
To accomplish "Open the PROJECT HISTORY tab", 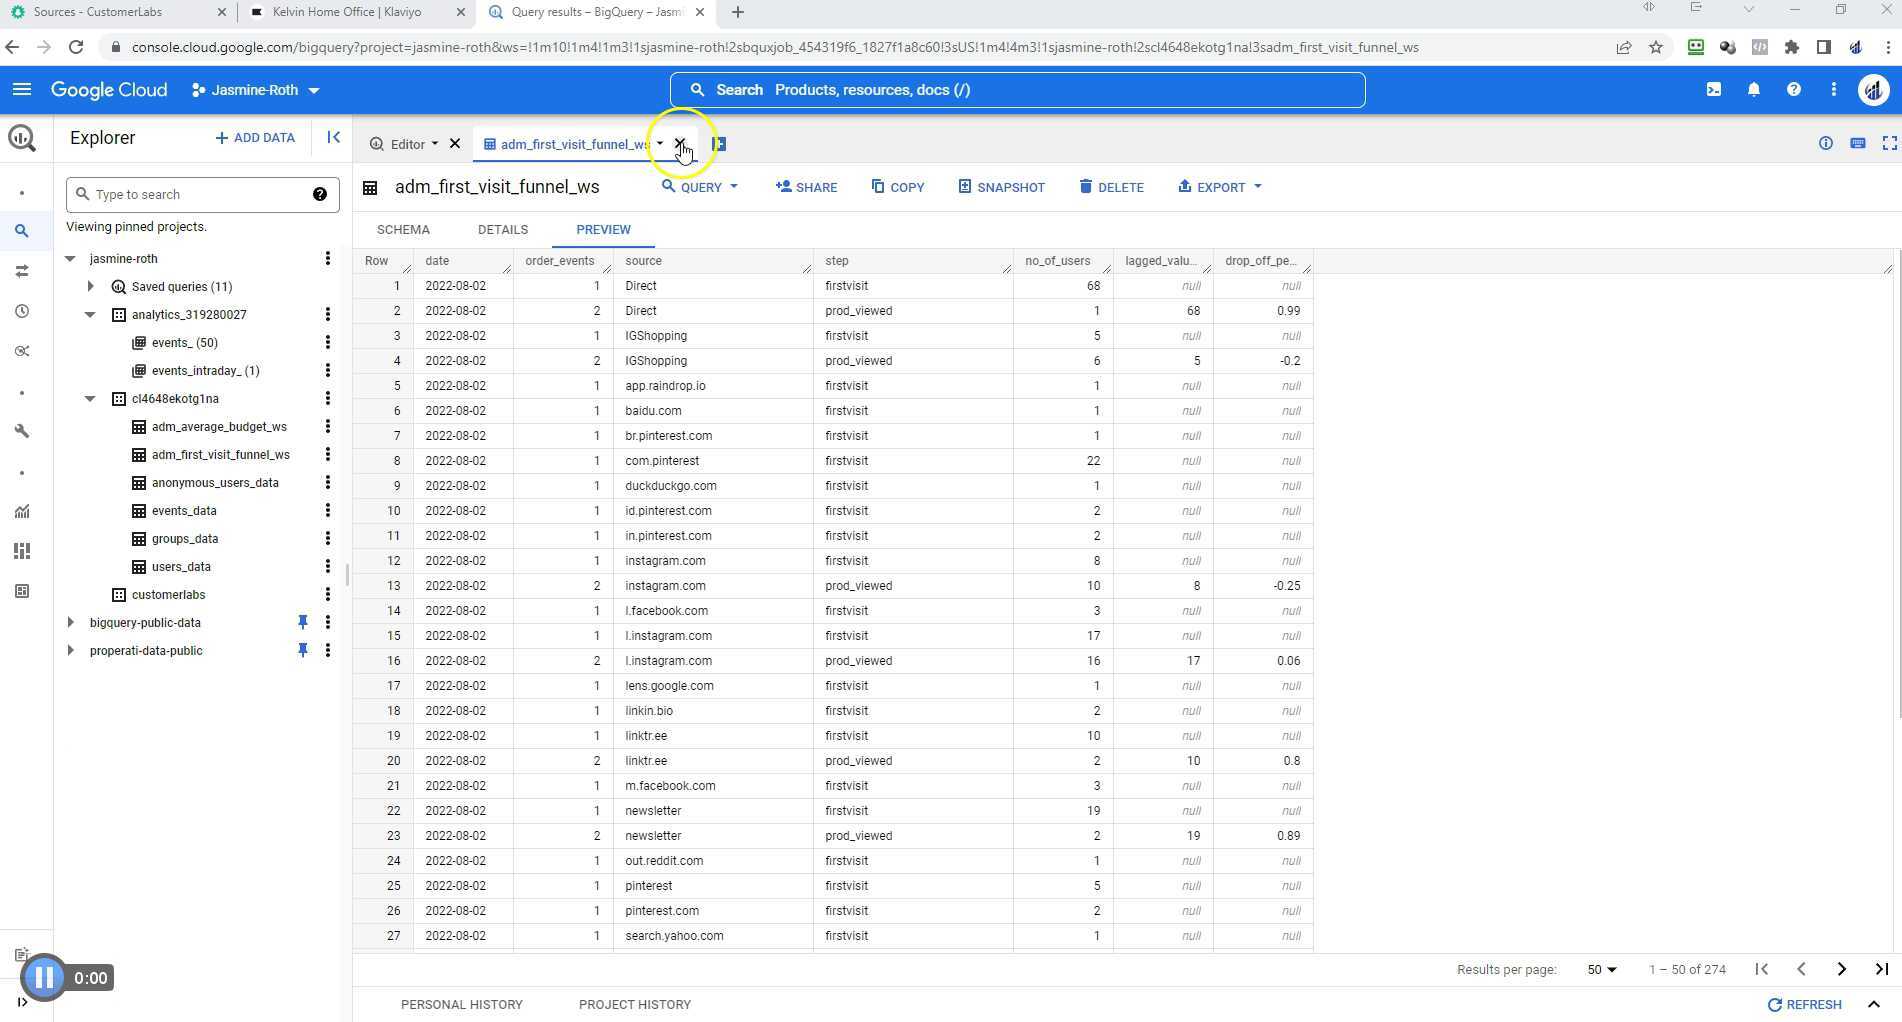I will [634, 1004].
